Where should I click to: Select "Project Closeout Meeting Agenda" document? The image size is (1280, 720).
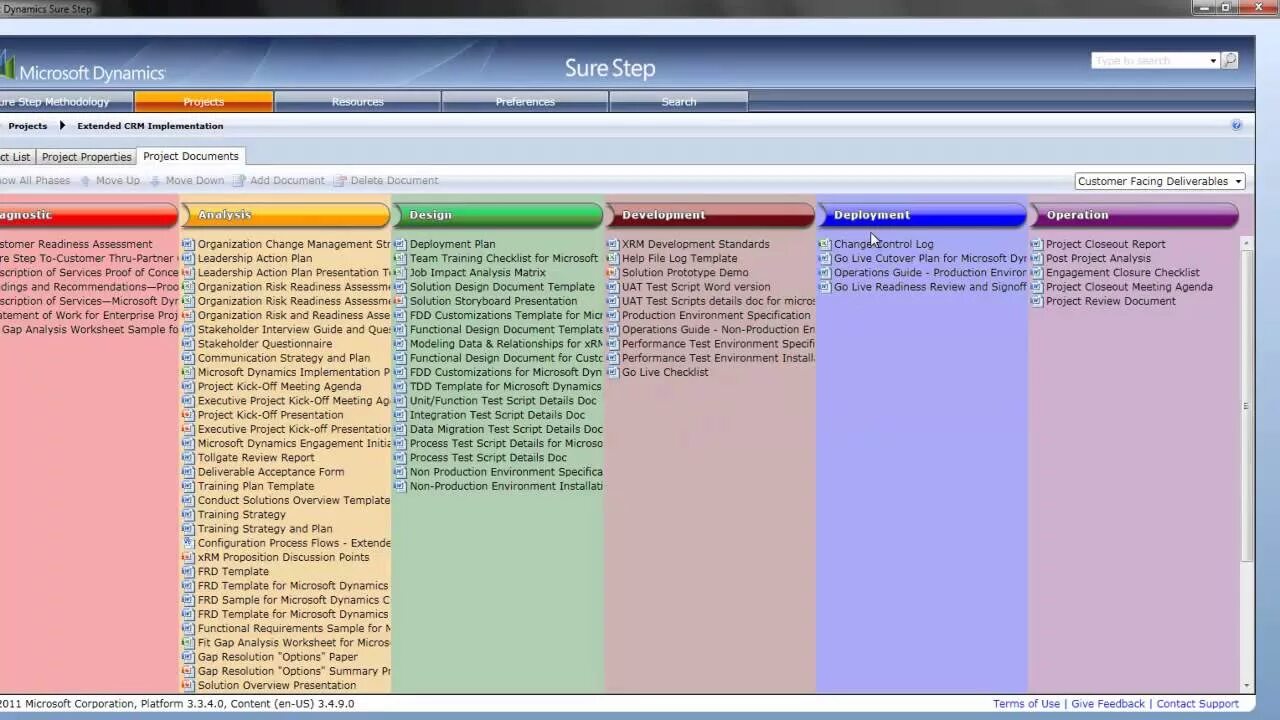tap(1129, 287)
